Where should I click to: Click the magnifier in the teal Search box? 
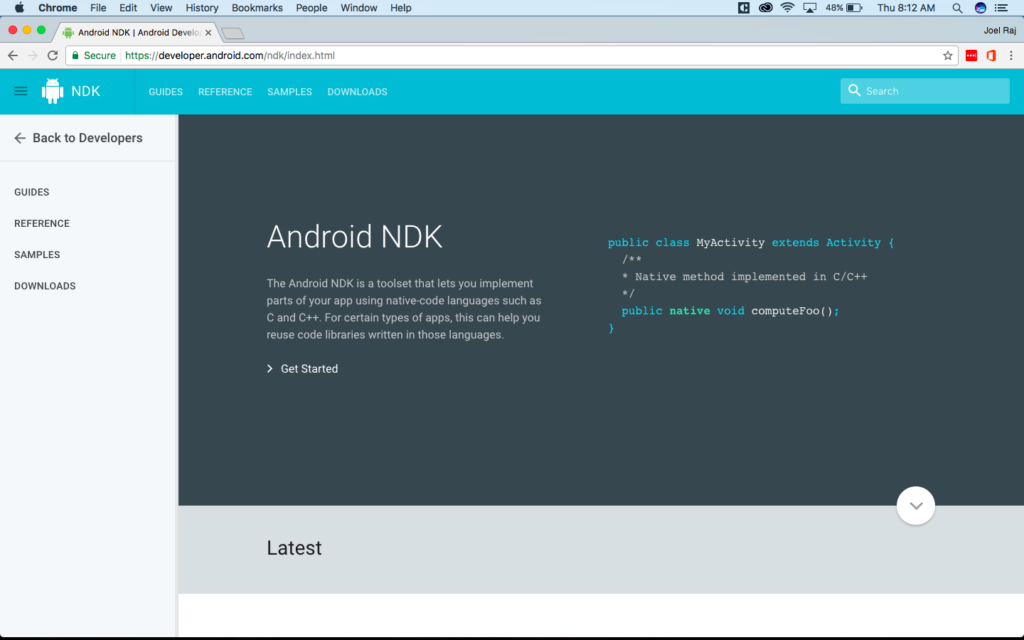coord(854,90)
